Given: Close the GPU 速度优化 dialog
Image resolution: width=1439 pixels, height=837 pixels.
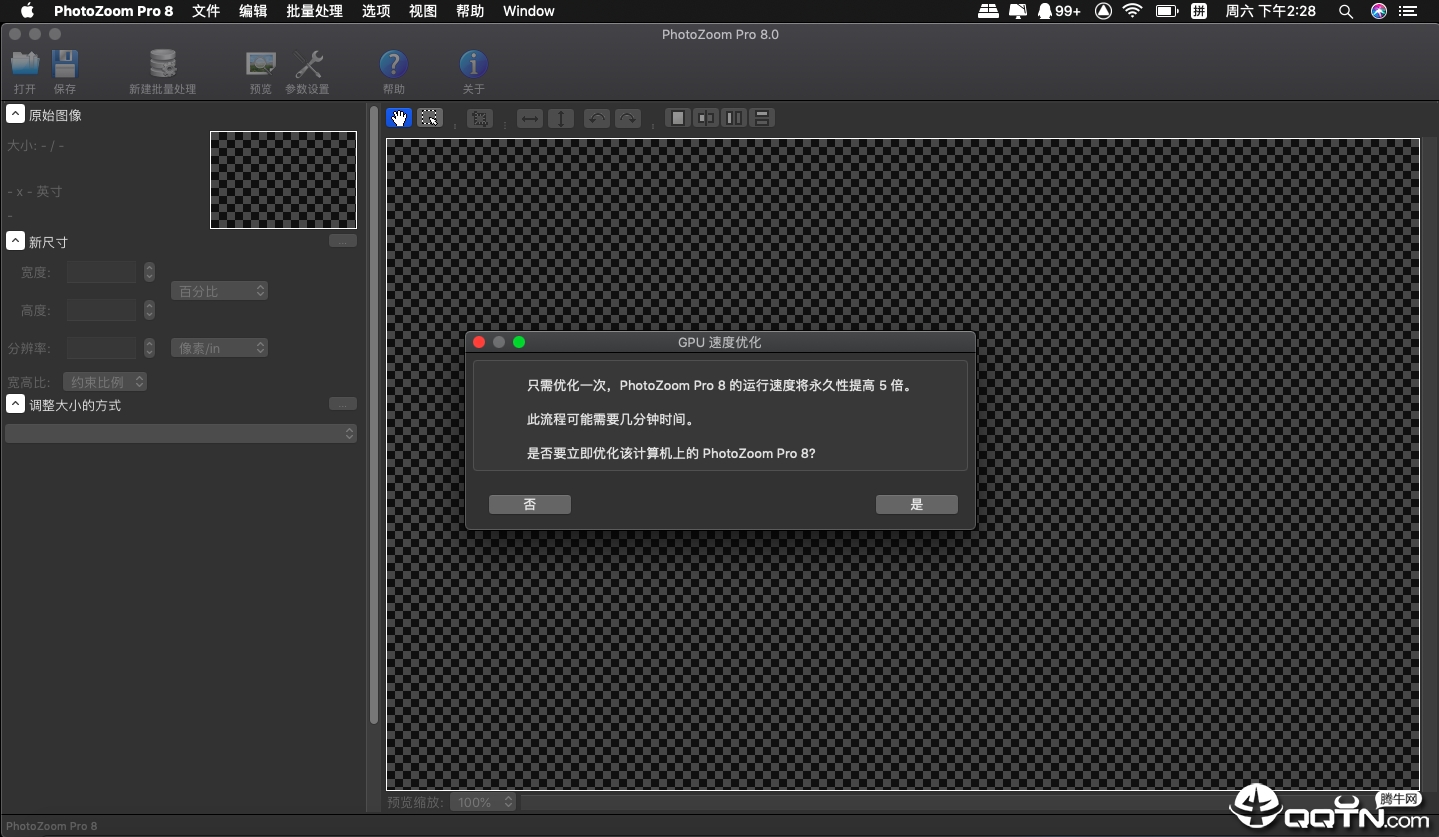Looking at the screenshot, I should [x=479, y=342].
